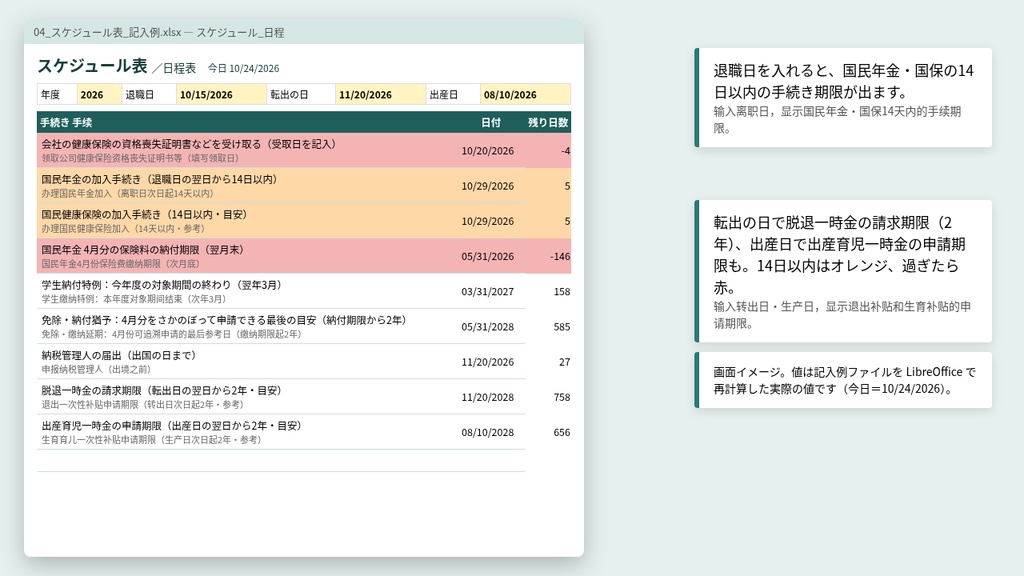
Task: Click the 転出の日 value 11/20/2026
Action: pos(381,95)
